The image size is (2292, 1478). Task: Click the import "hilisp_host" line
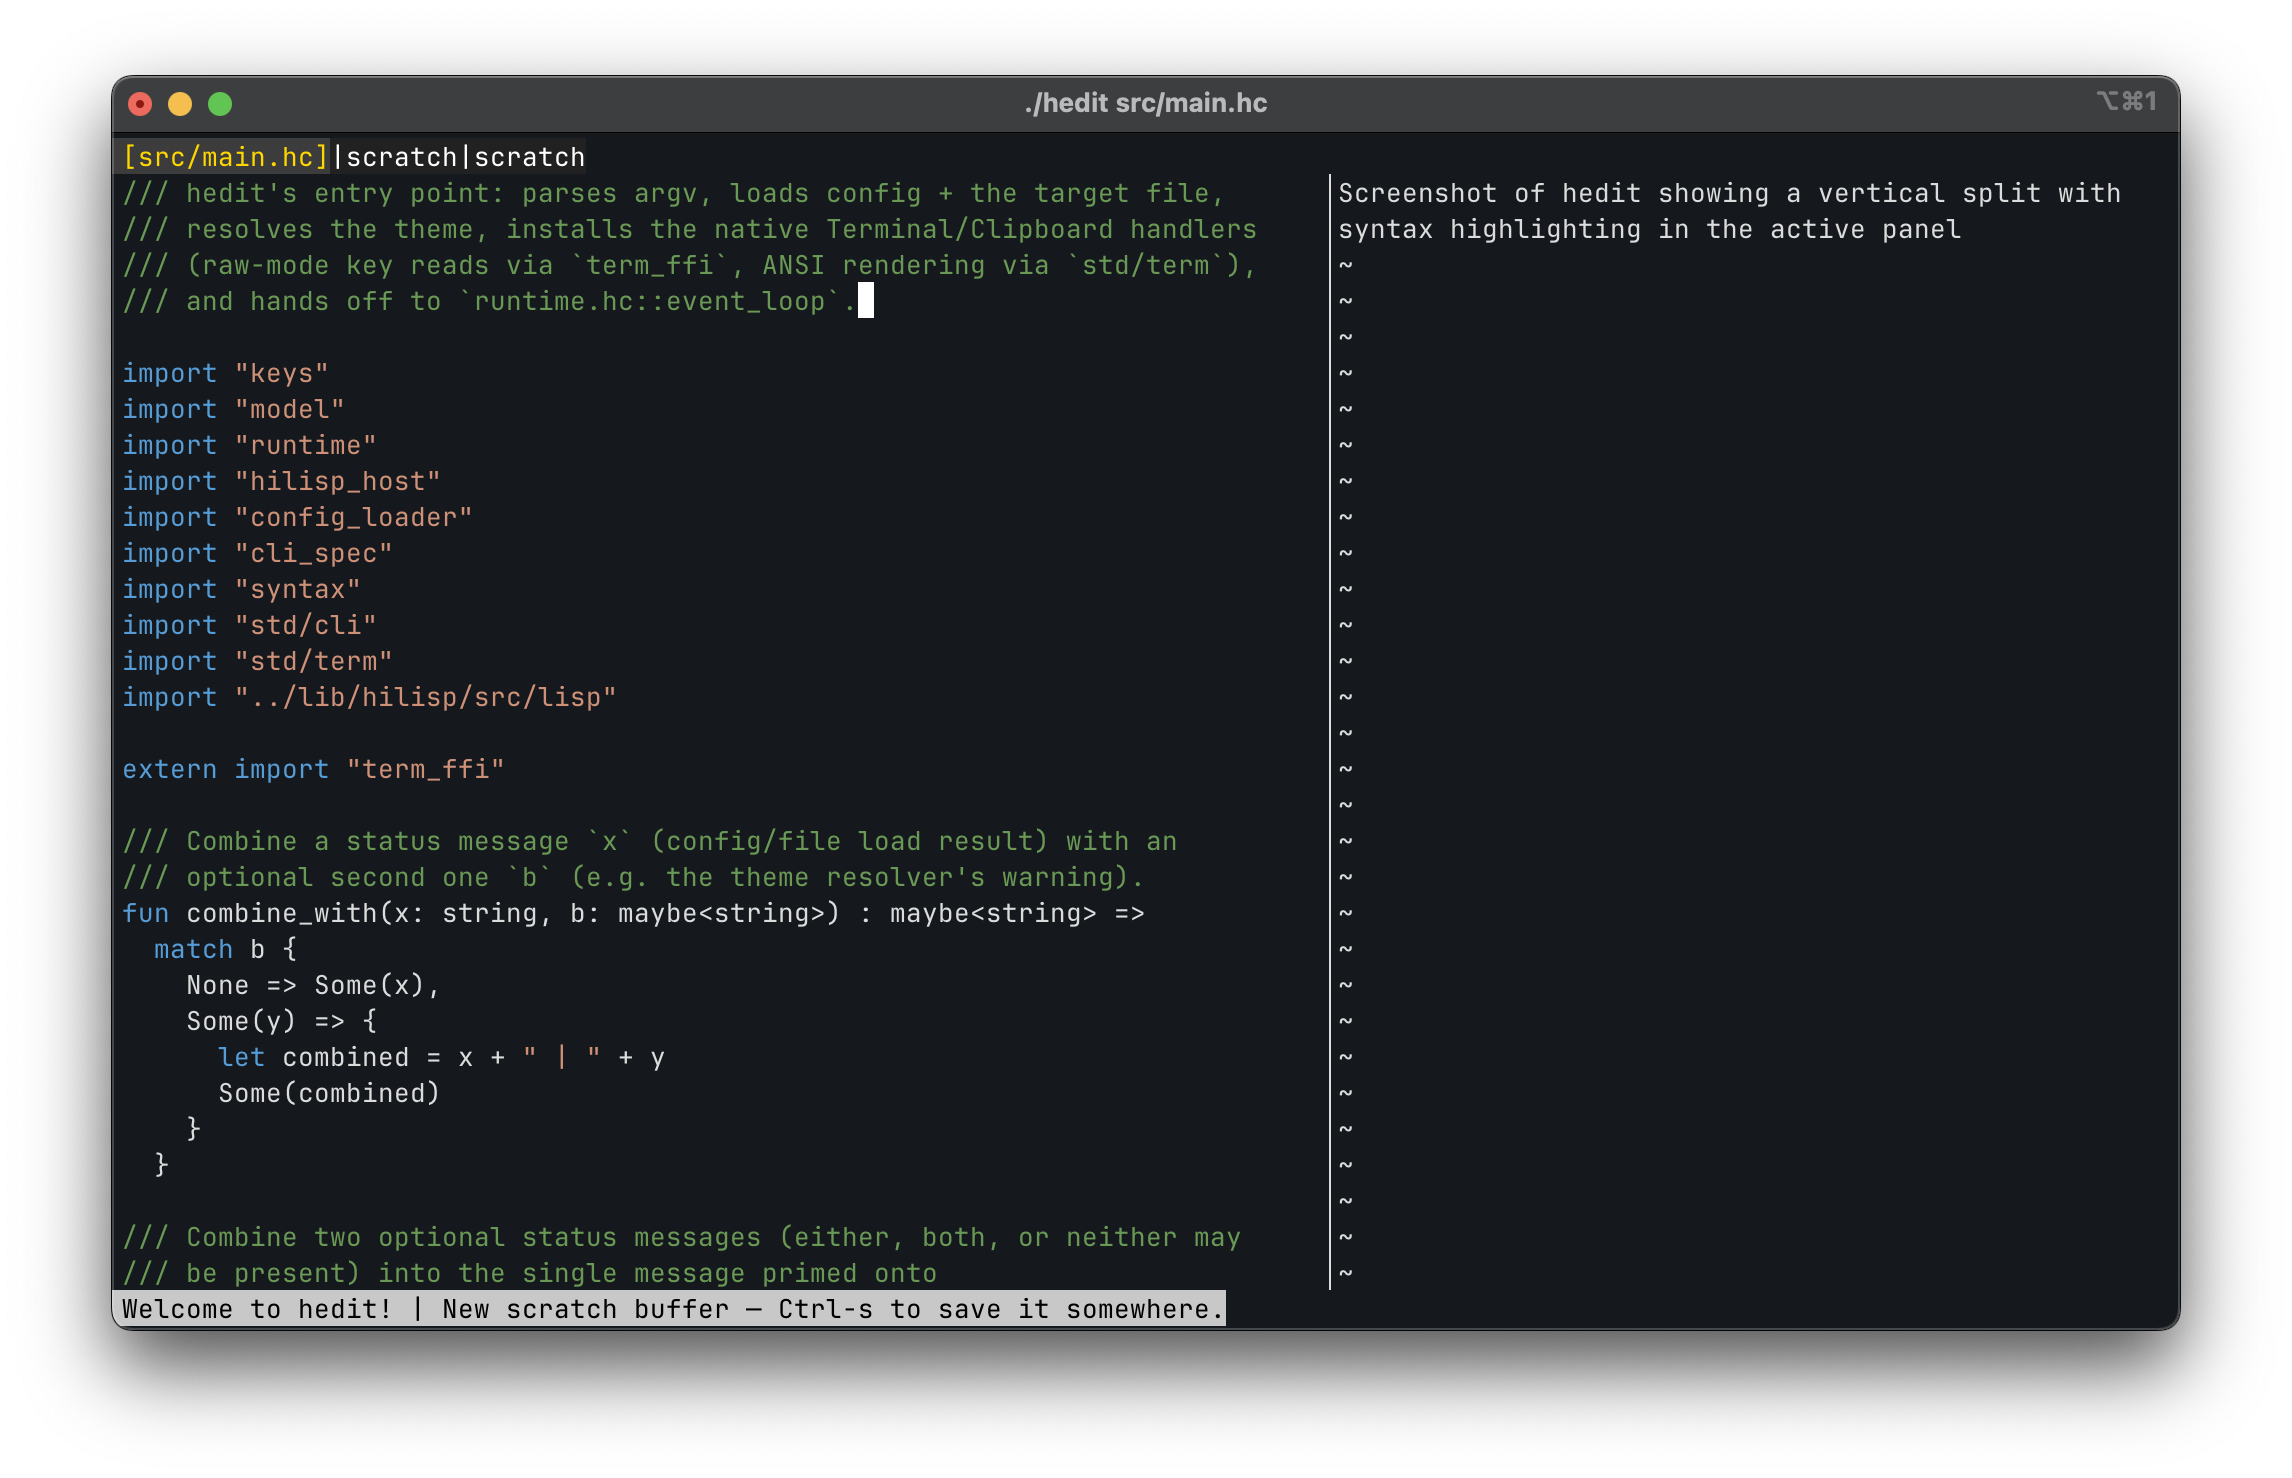point(282,481)
